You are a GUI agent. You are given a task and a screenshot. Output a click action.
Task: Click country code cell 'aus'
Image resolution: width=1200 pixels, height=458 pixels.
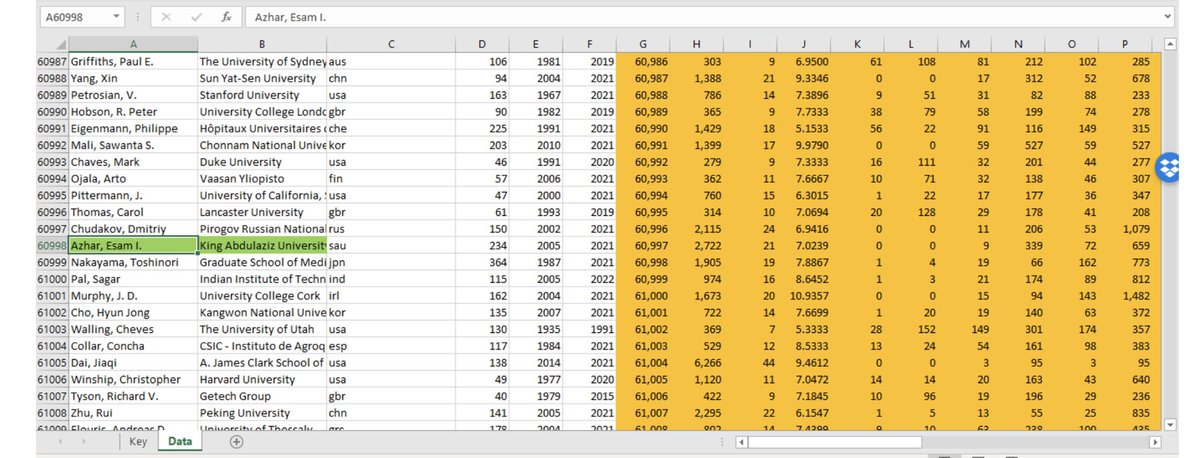pos(391,62)
